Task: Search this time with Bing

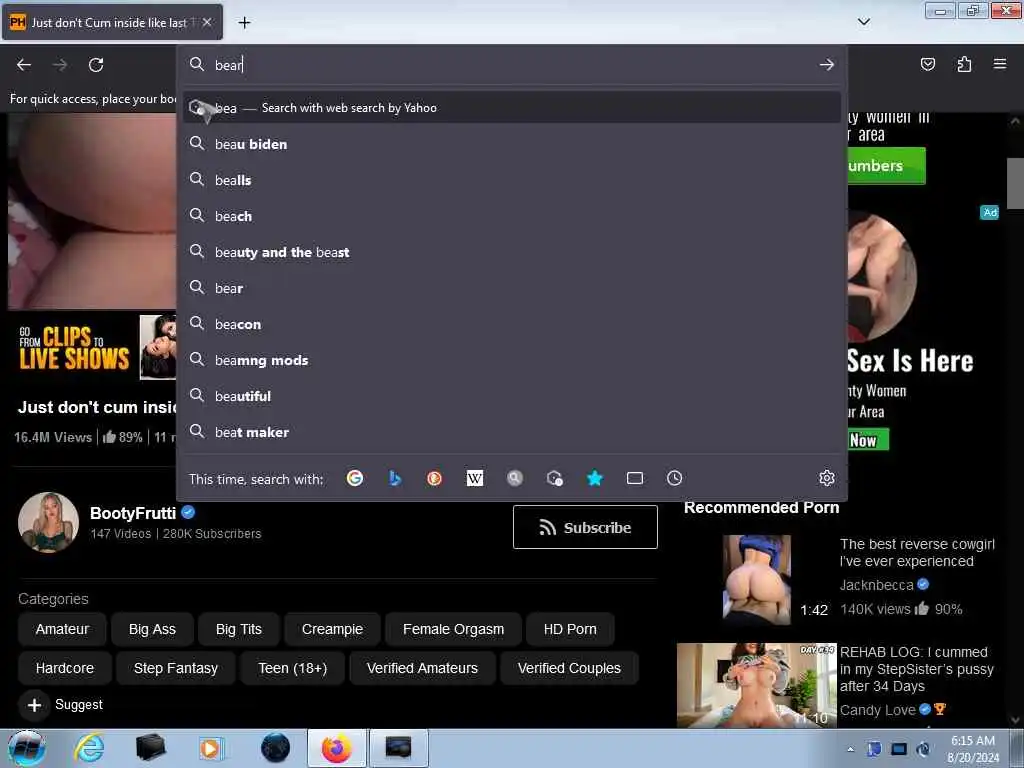Action: pos(395,478)
